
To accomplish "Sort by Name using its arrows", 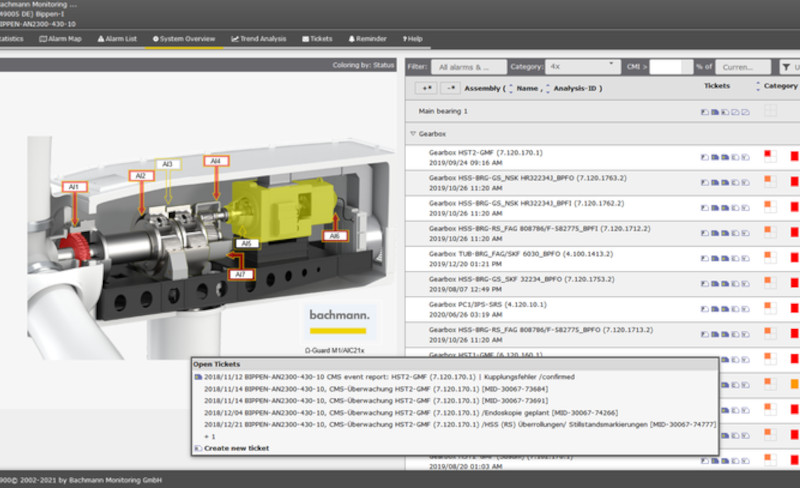I will coord(511,88).
